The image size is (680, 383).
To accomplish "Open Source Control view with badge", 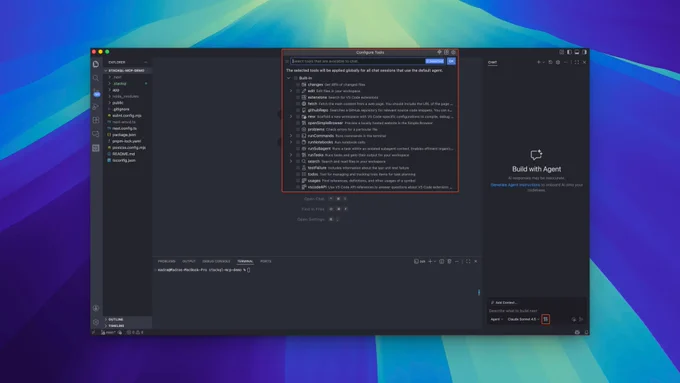I will [96, 92].
